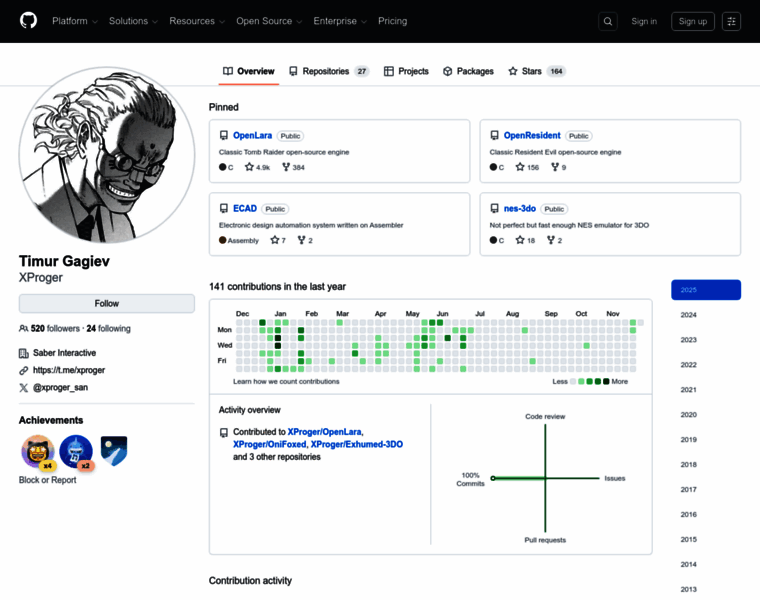Open the OpenLara repository link

pos(253,136)
